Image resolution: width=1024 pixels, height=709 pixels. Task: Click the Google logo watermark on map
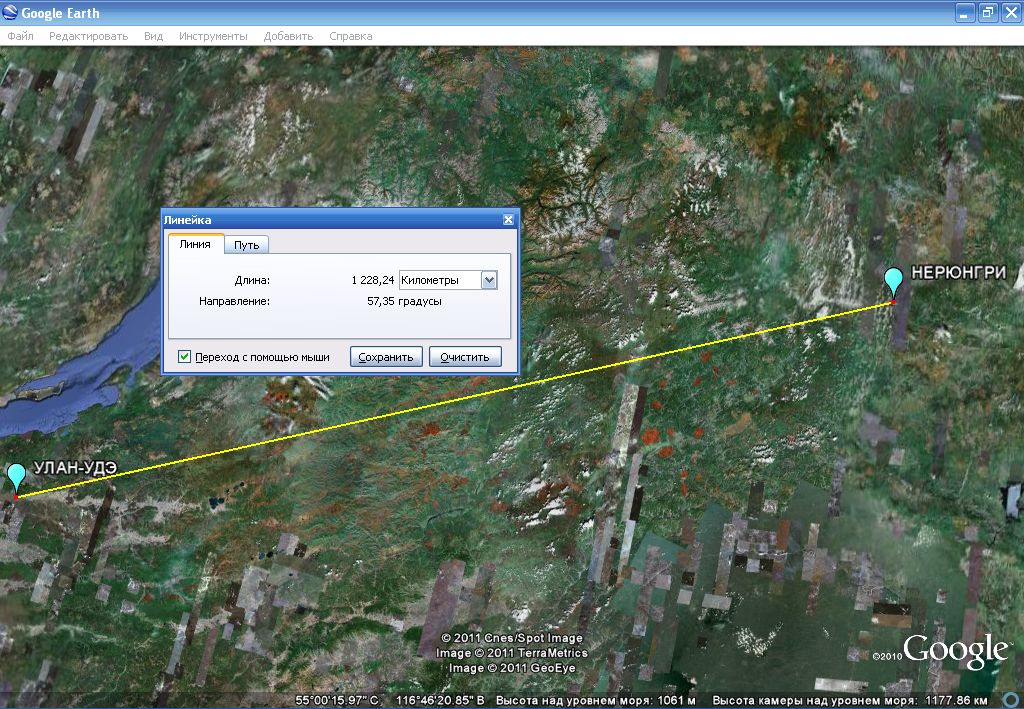pyautogui.click(x=955, y=651)
